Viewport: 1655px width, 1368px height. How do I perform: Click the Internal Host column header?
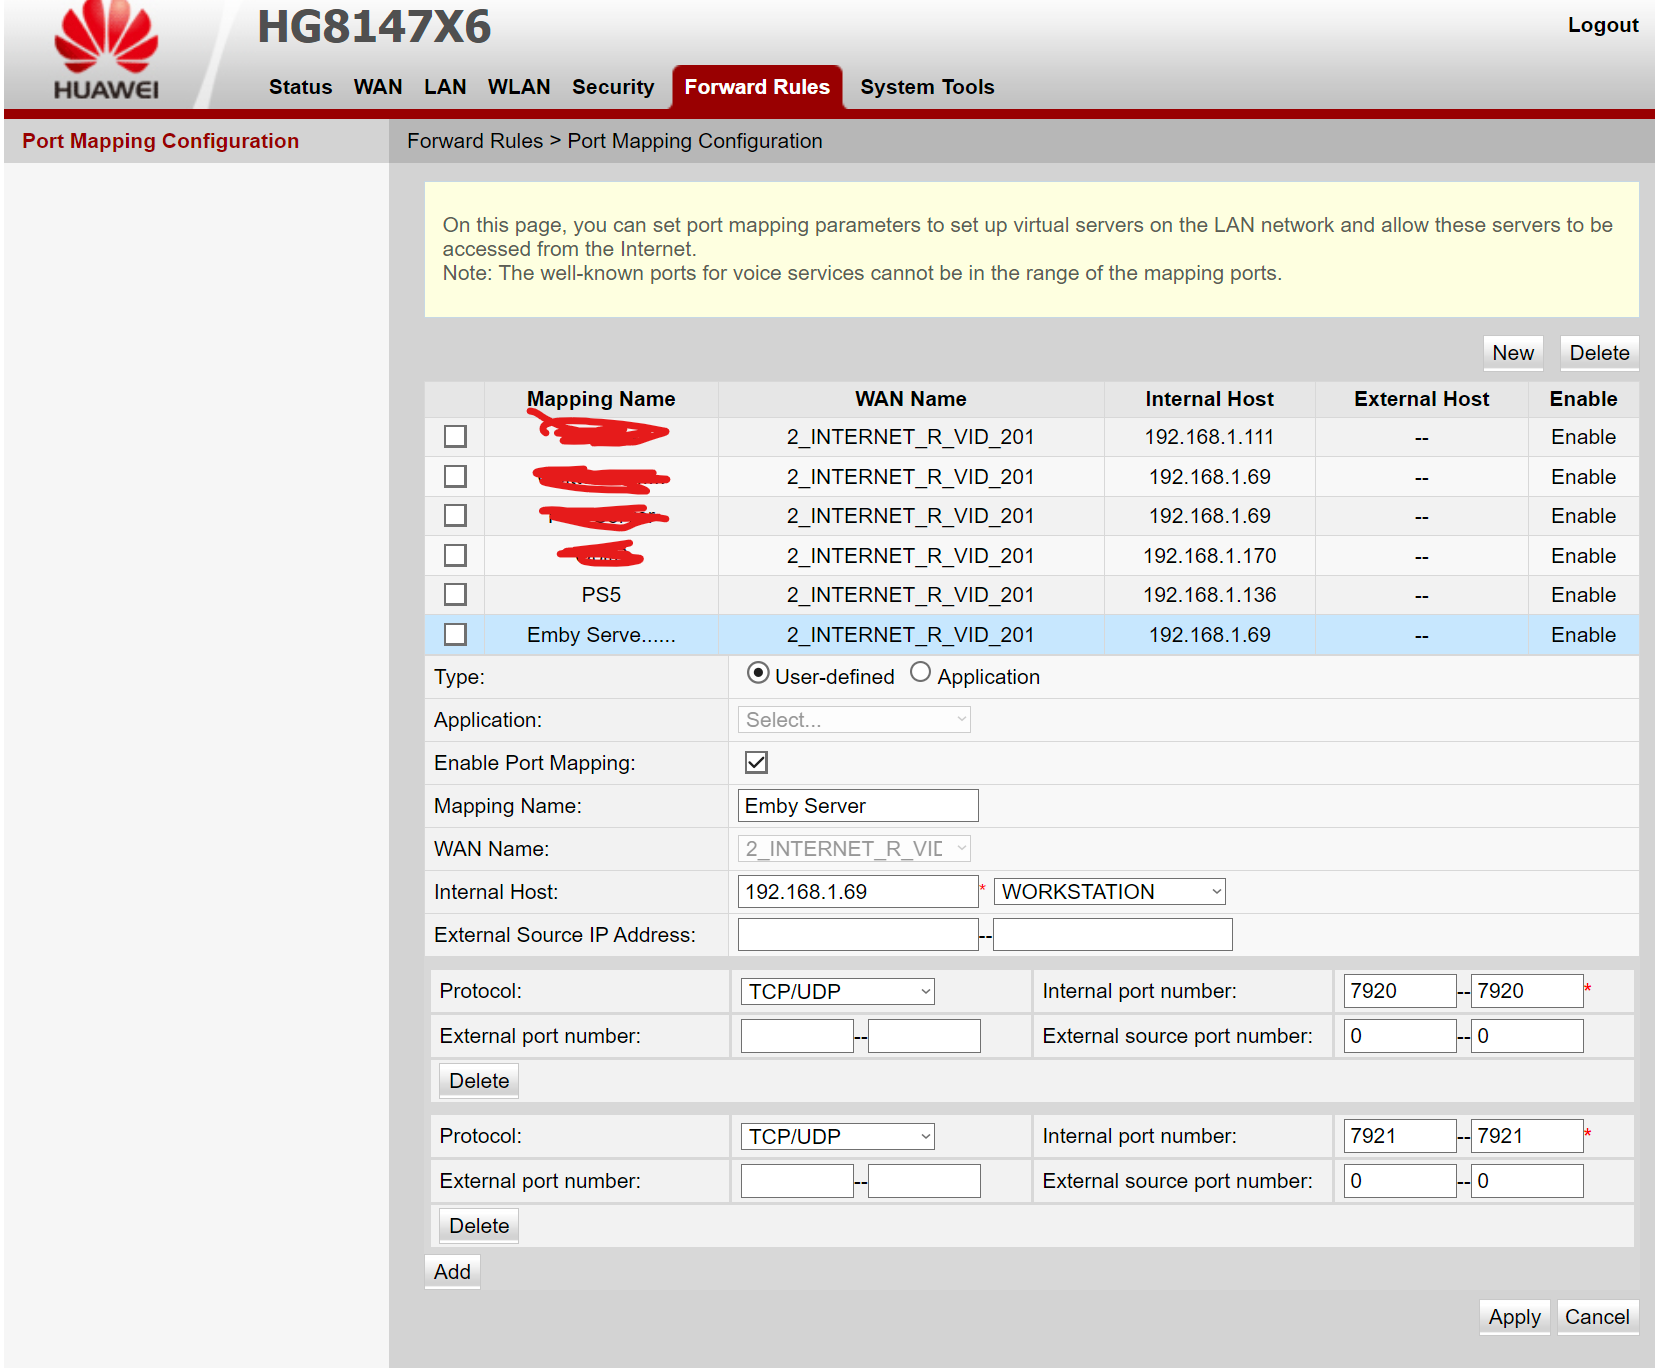(1210, 399)
